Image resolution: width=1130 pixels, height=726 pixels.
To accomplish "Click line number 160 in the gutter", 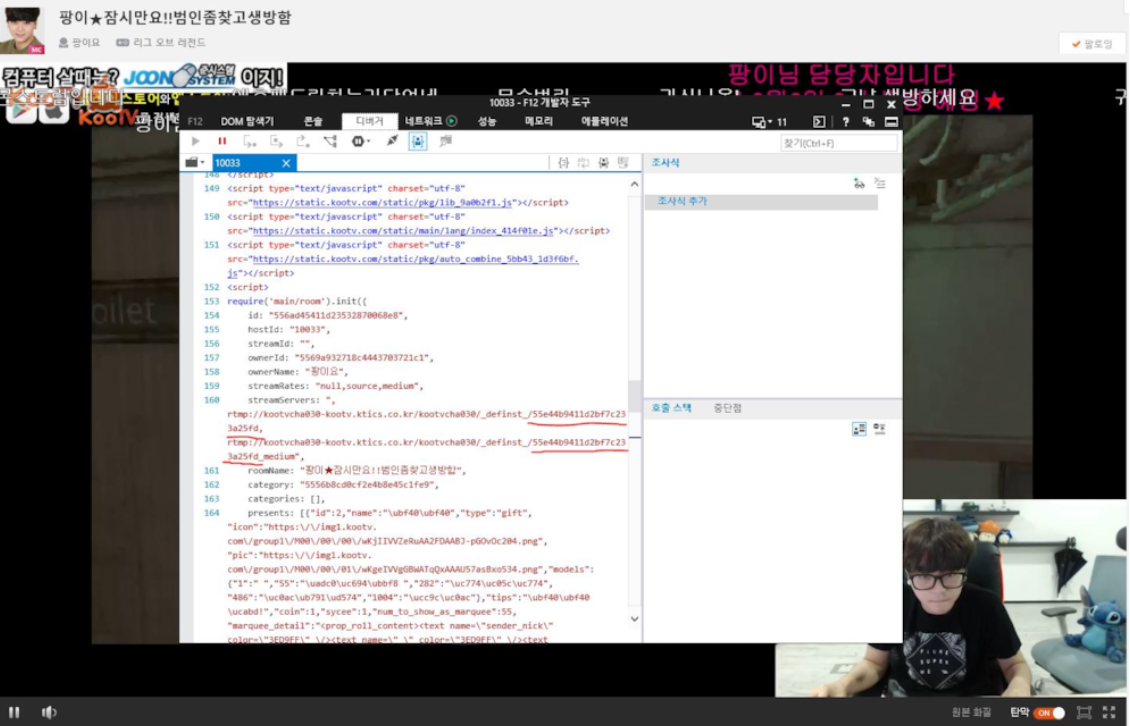I will point(211,400).
